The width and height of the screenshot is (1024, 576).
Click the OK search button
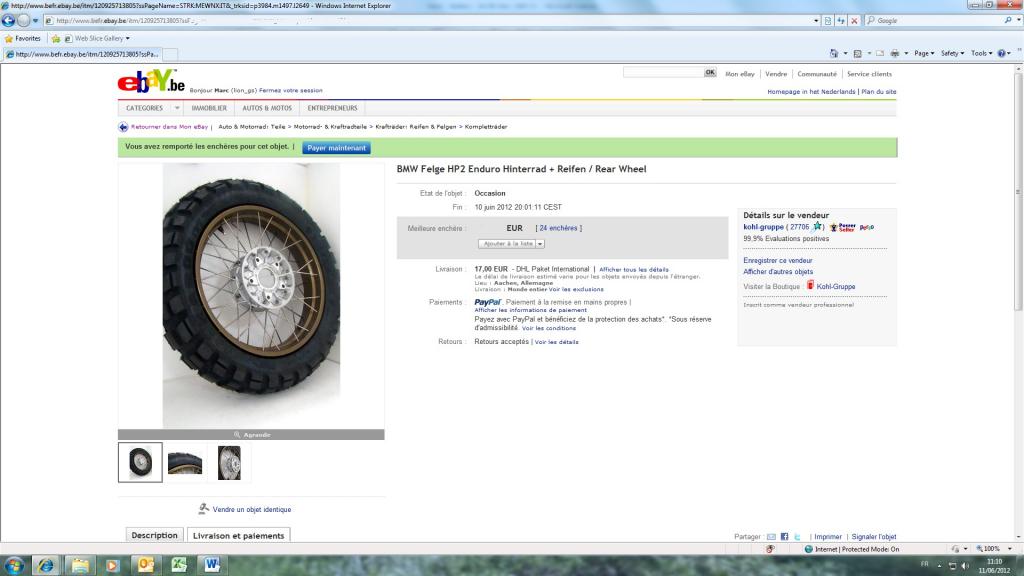[x=710, y=72]
